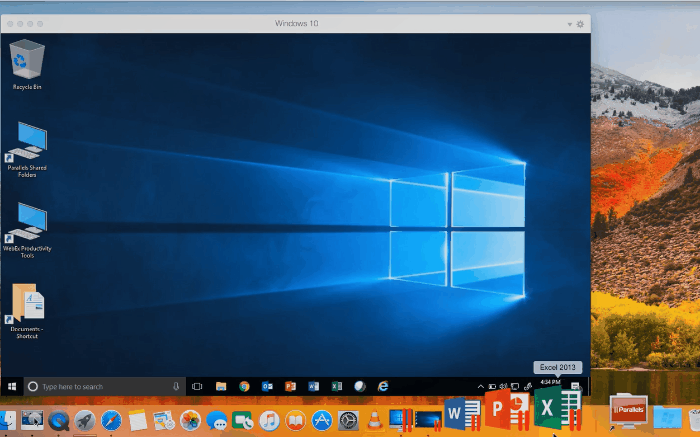
Task: Open the Windows Action Center notifications
Action: click(575, 387)
